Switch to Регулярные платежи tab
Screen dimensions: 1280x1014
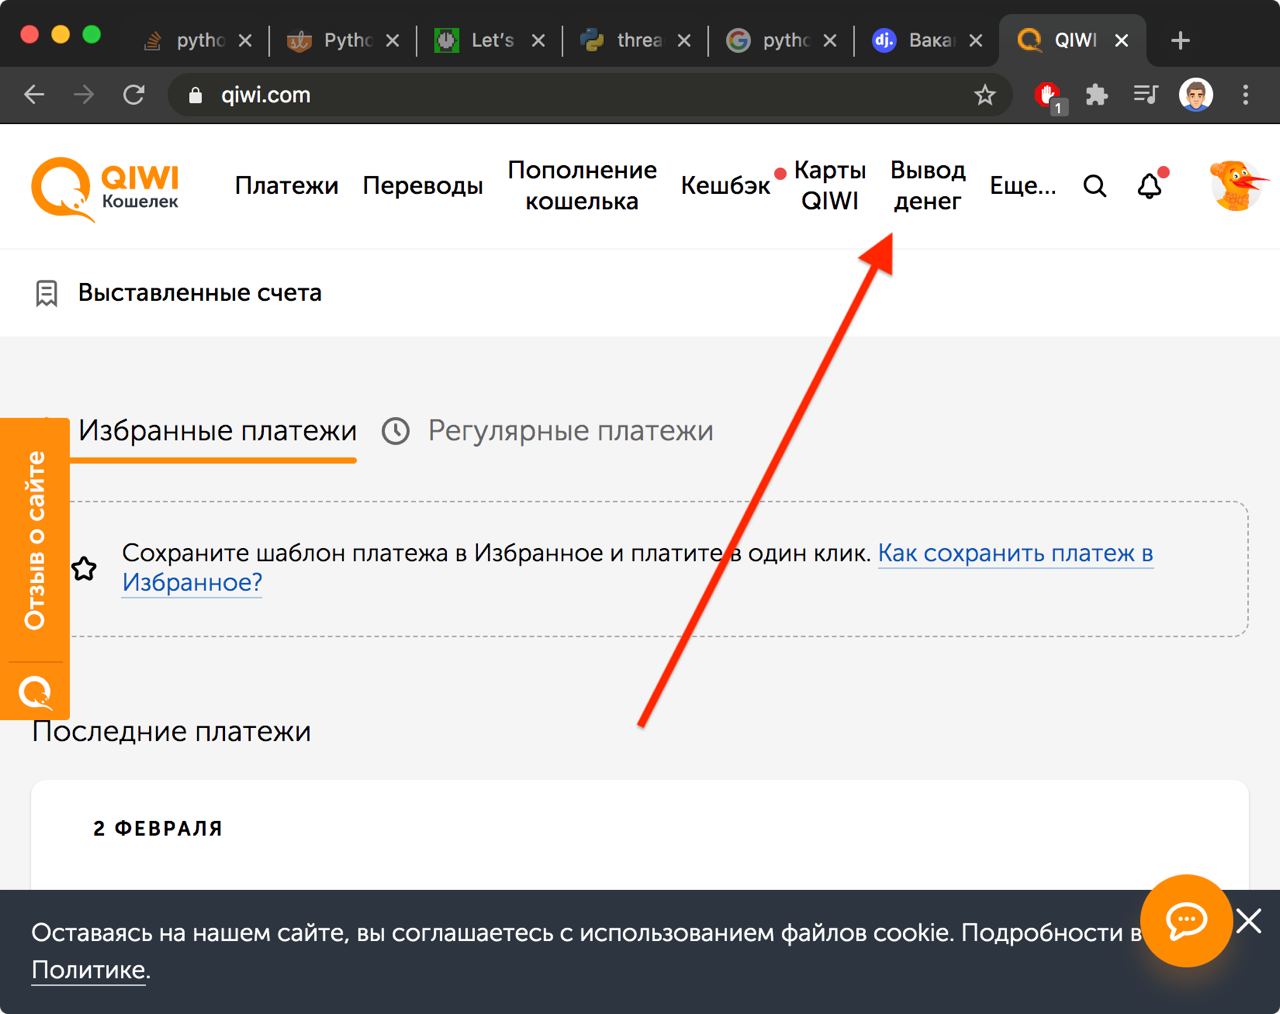[570, 431]
